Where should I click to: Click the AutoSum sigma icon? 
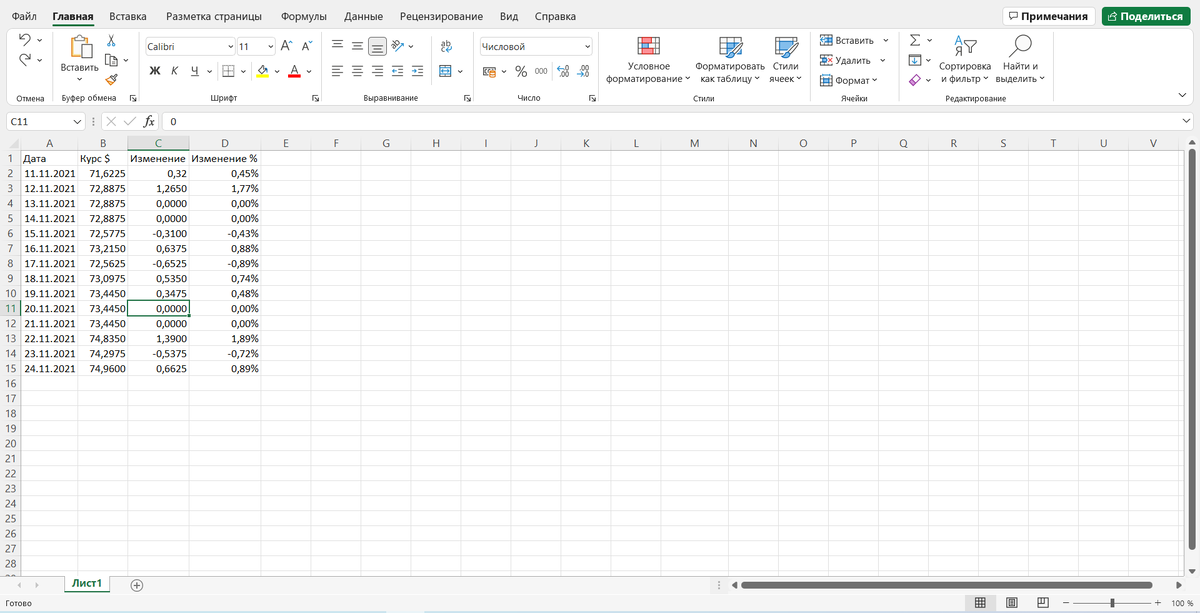point(915,40)
